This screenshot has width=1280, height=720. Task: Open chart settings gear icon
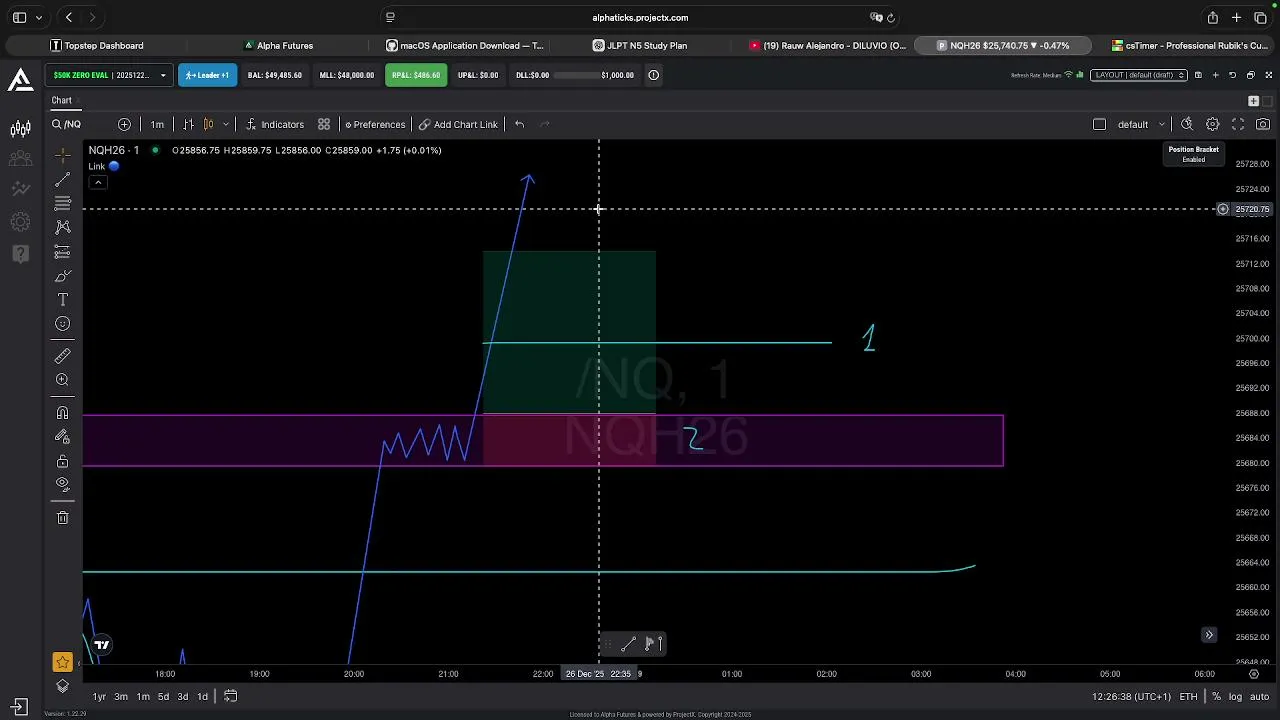coord(1212,124)
